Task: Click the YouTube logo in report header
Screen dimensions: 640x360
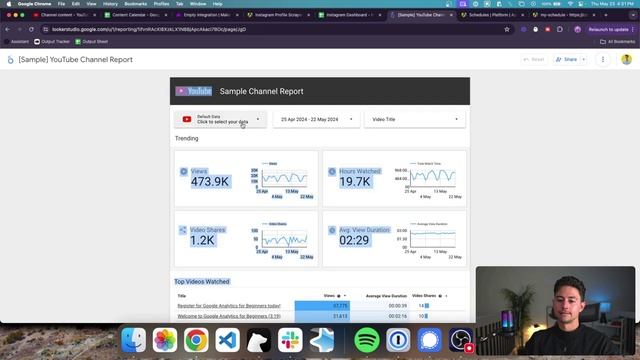Action: [x=193, y=91]
